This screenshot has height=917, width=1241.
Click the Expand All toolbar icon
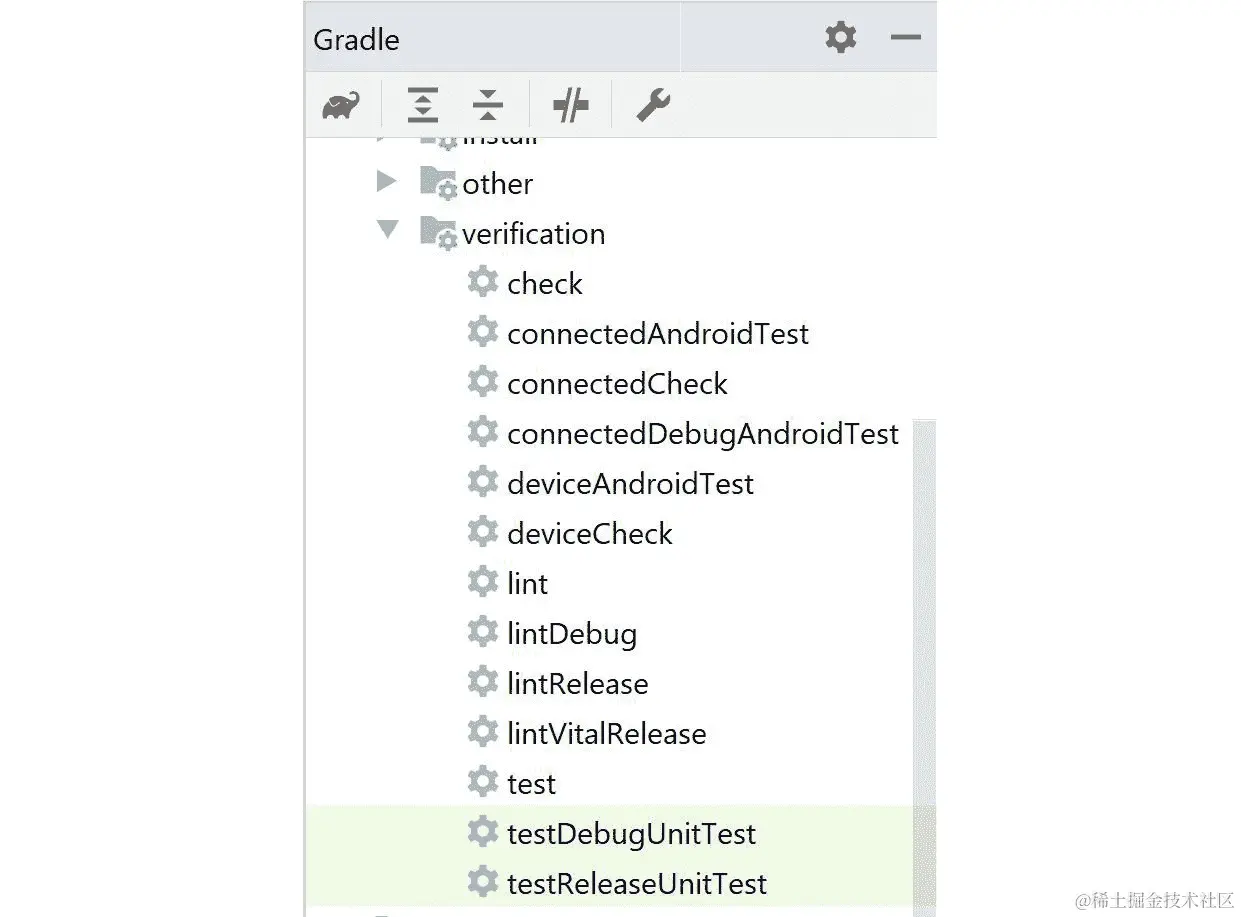(x=422, y=104)
